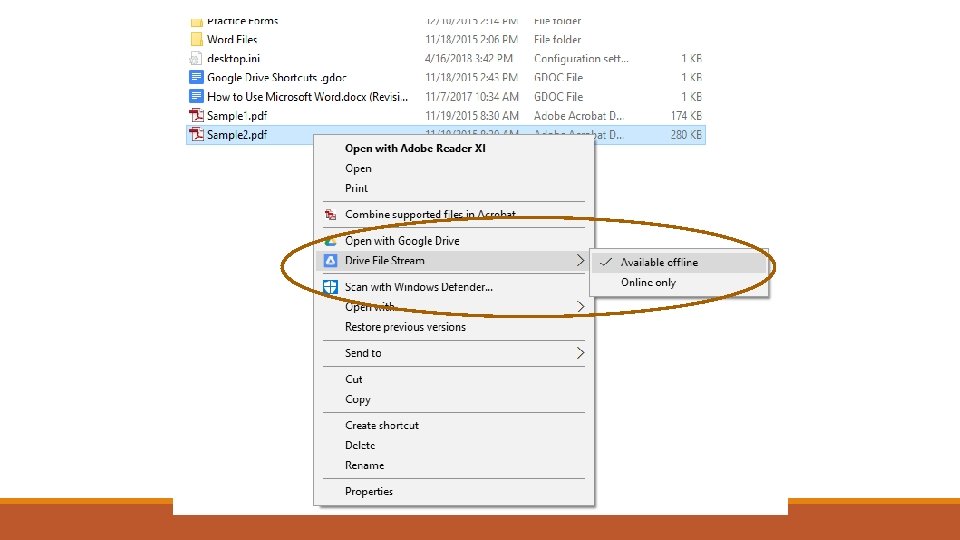Click Open in the context menu

(358, 168)
